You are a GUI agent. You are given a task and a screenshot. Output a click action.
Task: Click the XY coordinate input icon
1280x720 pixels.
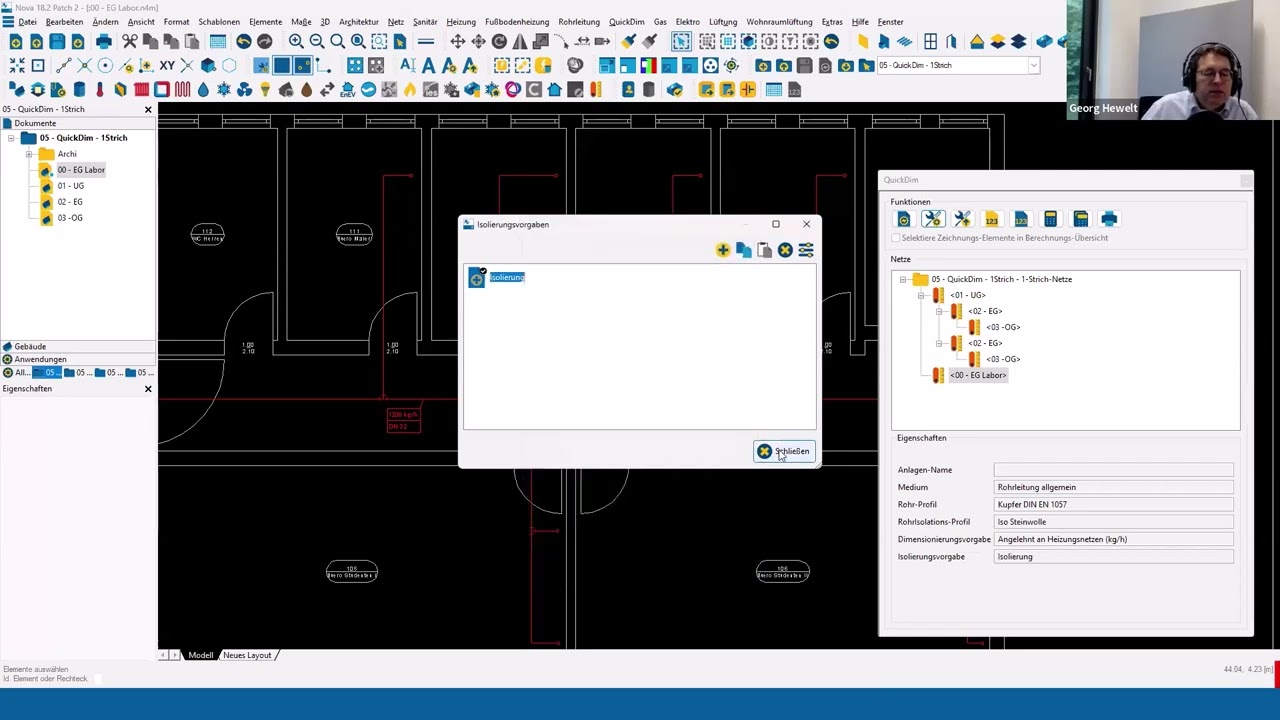tap(167, 66)
